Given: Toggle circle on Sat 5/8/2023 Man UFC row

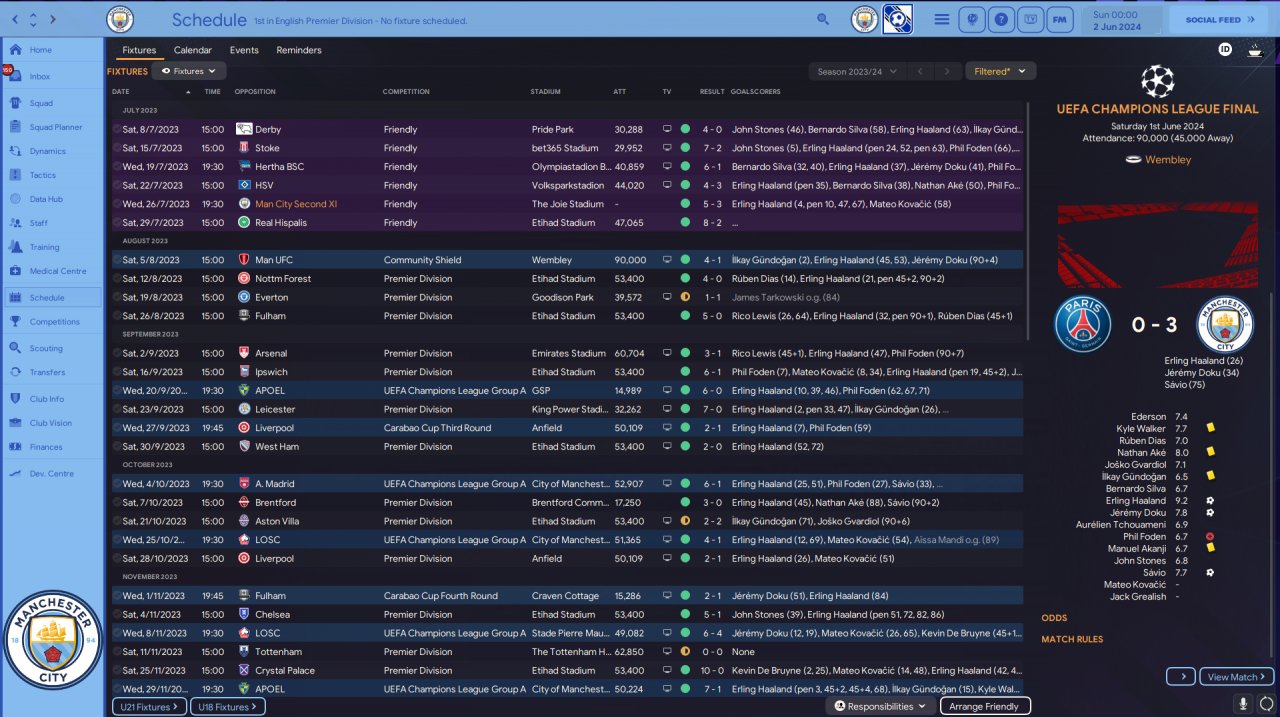Looking at the screenshot, I should [x=117, y=260].
